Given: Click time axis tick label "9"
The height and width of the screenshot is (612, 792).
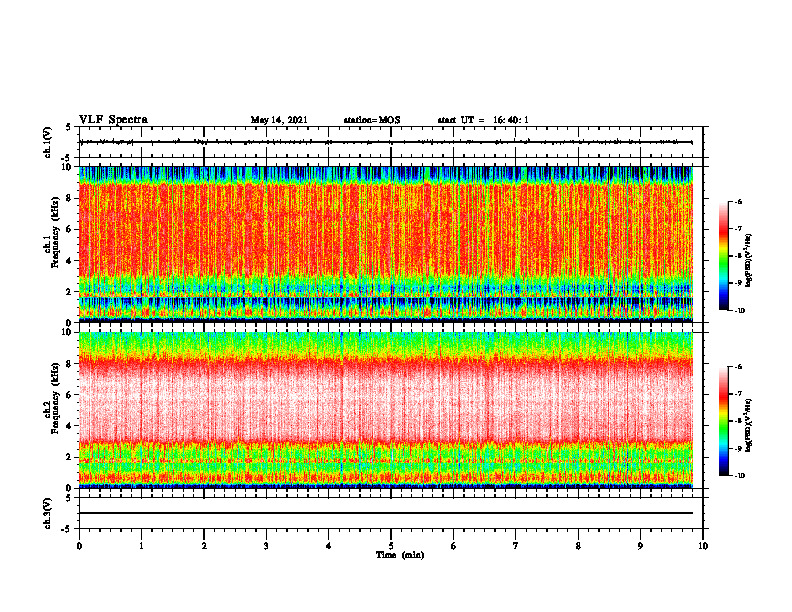Looking at the screenshot, I should [x=640, y=546].
